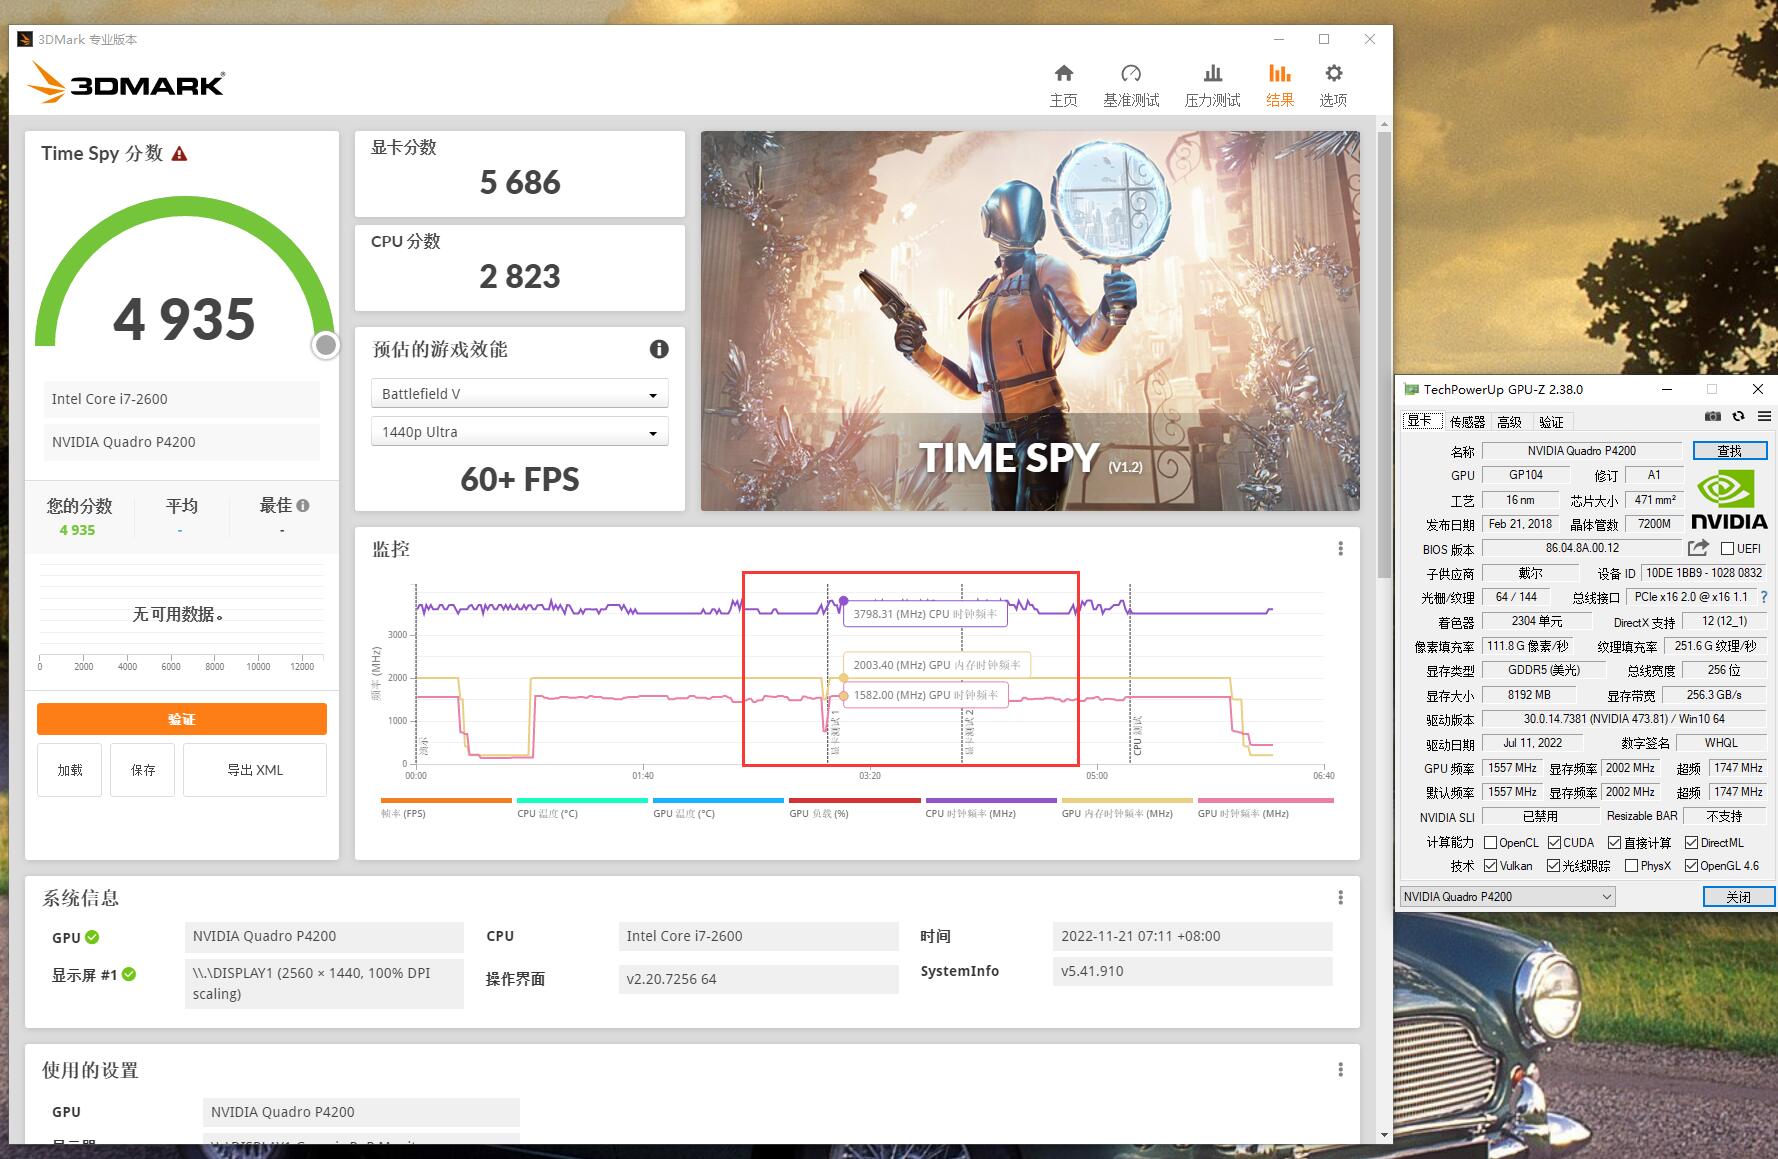Screen dimensions: 1778x1159
Task: Switch to the 高级 tab in GPU-Z
Action: click(1509, 422)
